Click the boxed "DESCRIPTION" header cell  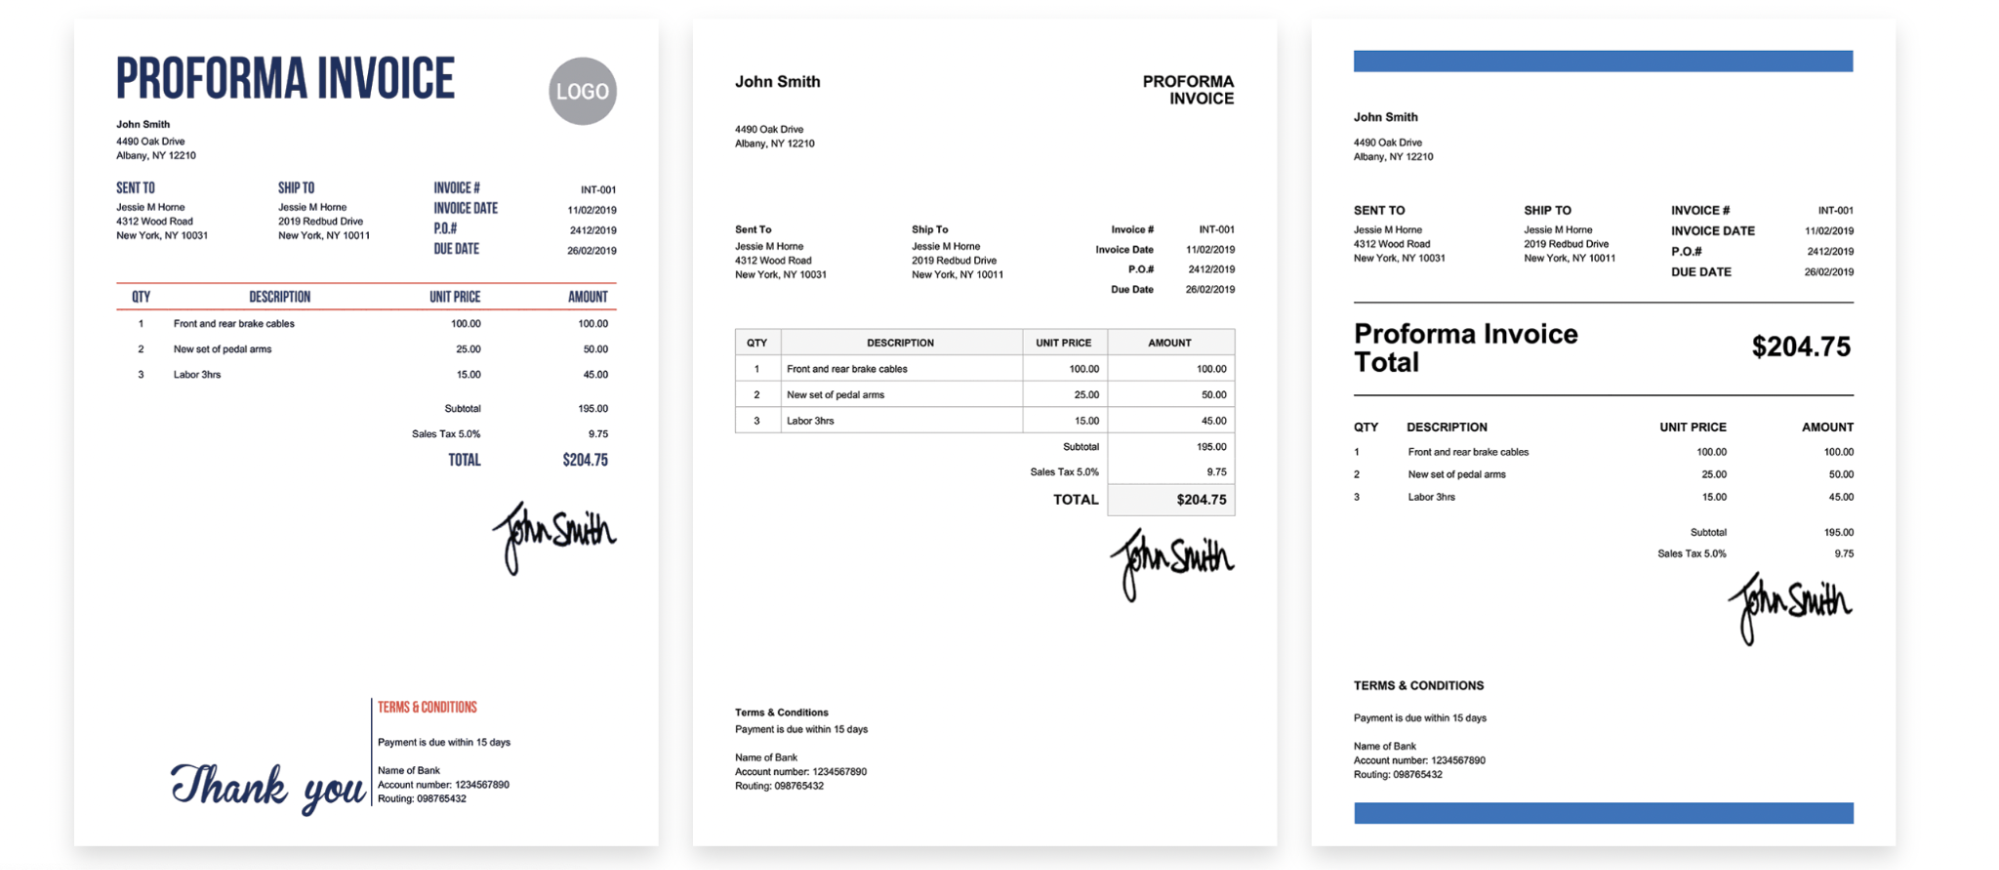click(901, 342)
